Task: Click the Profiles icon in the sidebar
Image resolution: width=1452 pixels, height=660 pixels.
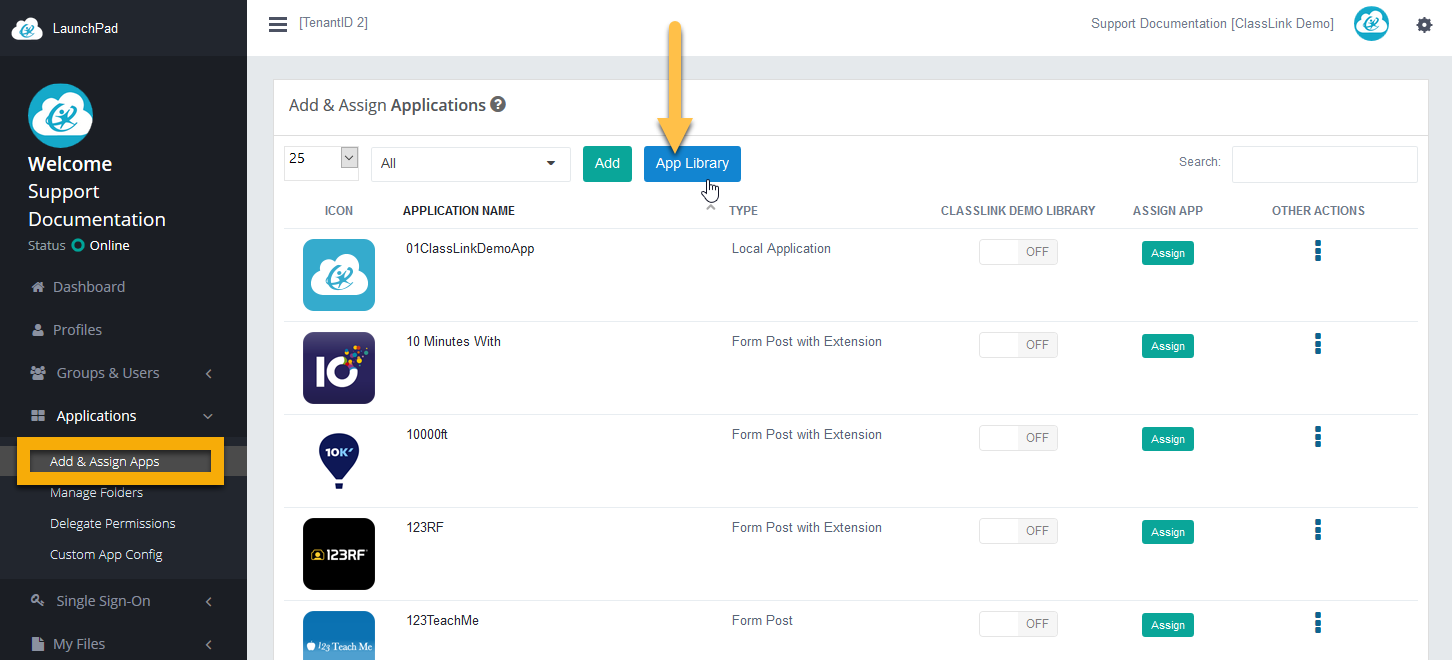Action: (36, 329)
